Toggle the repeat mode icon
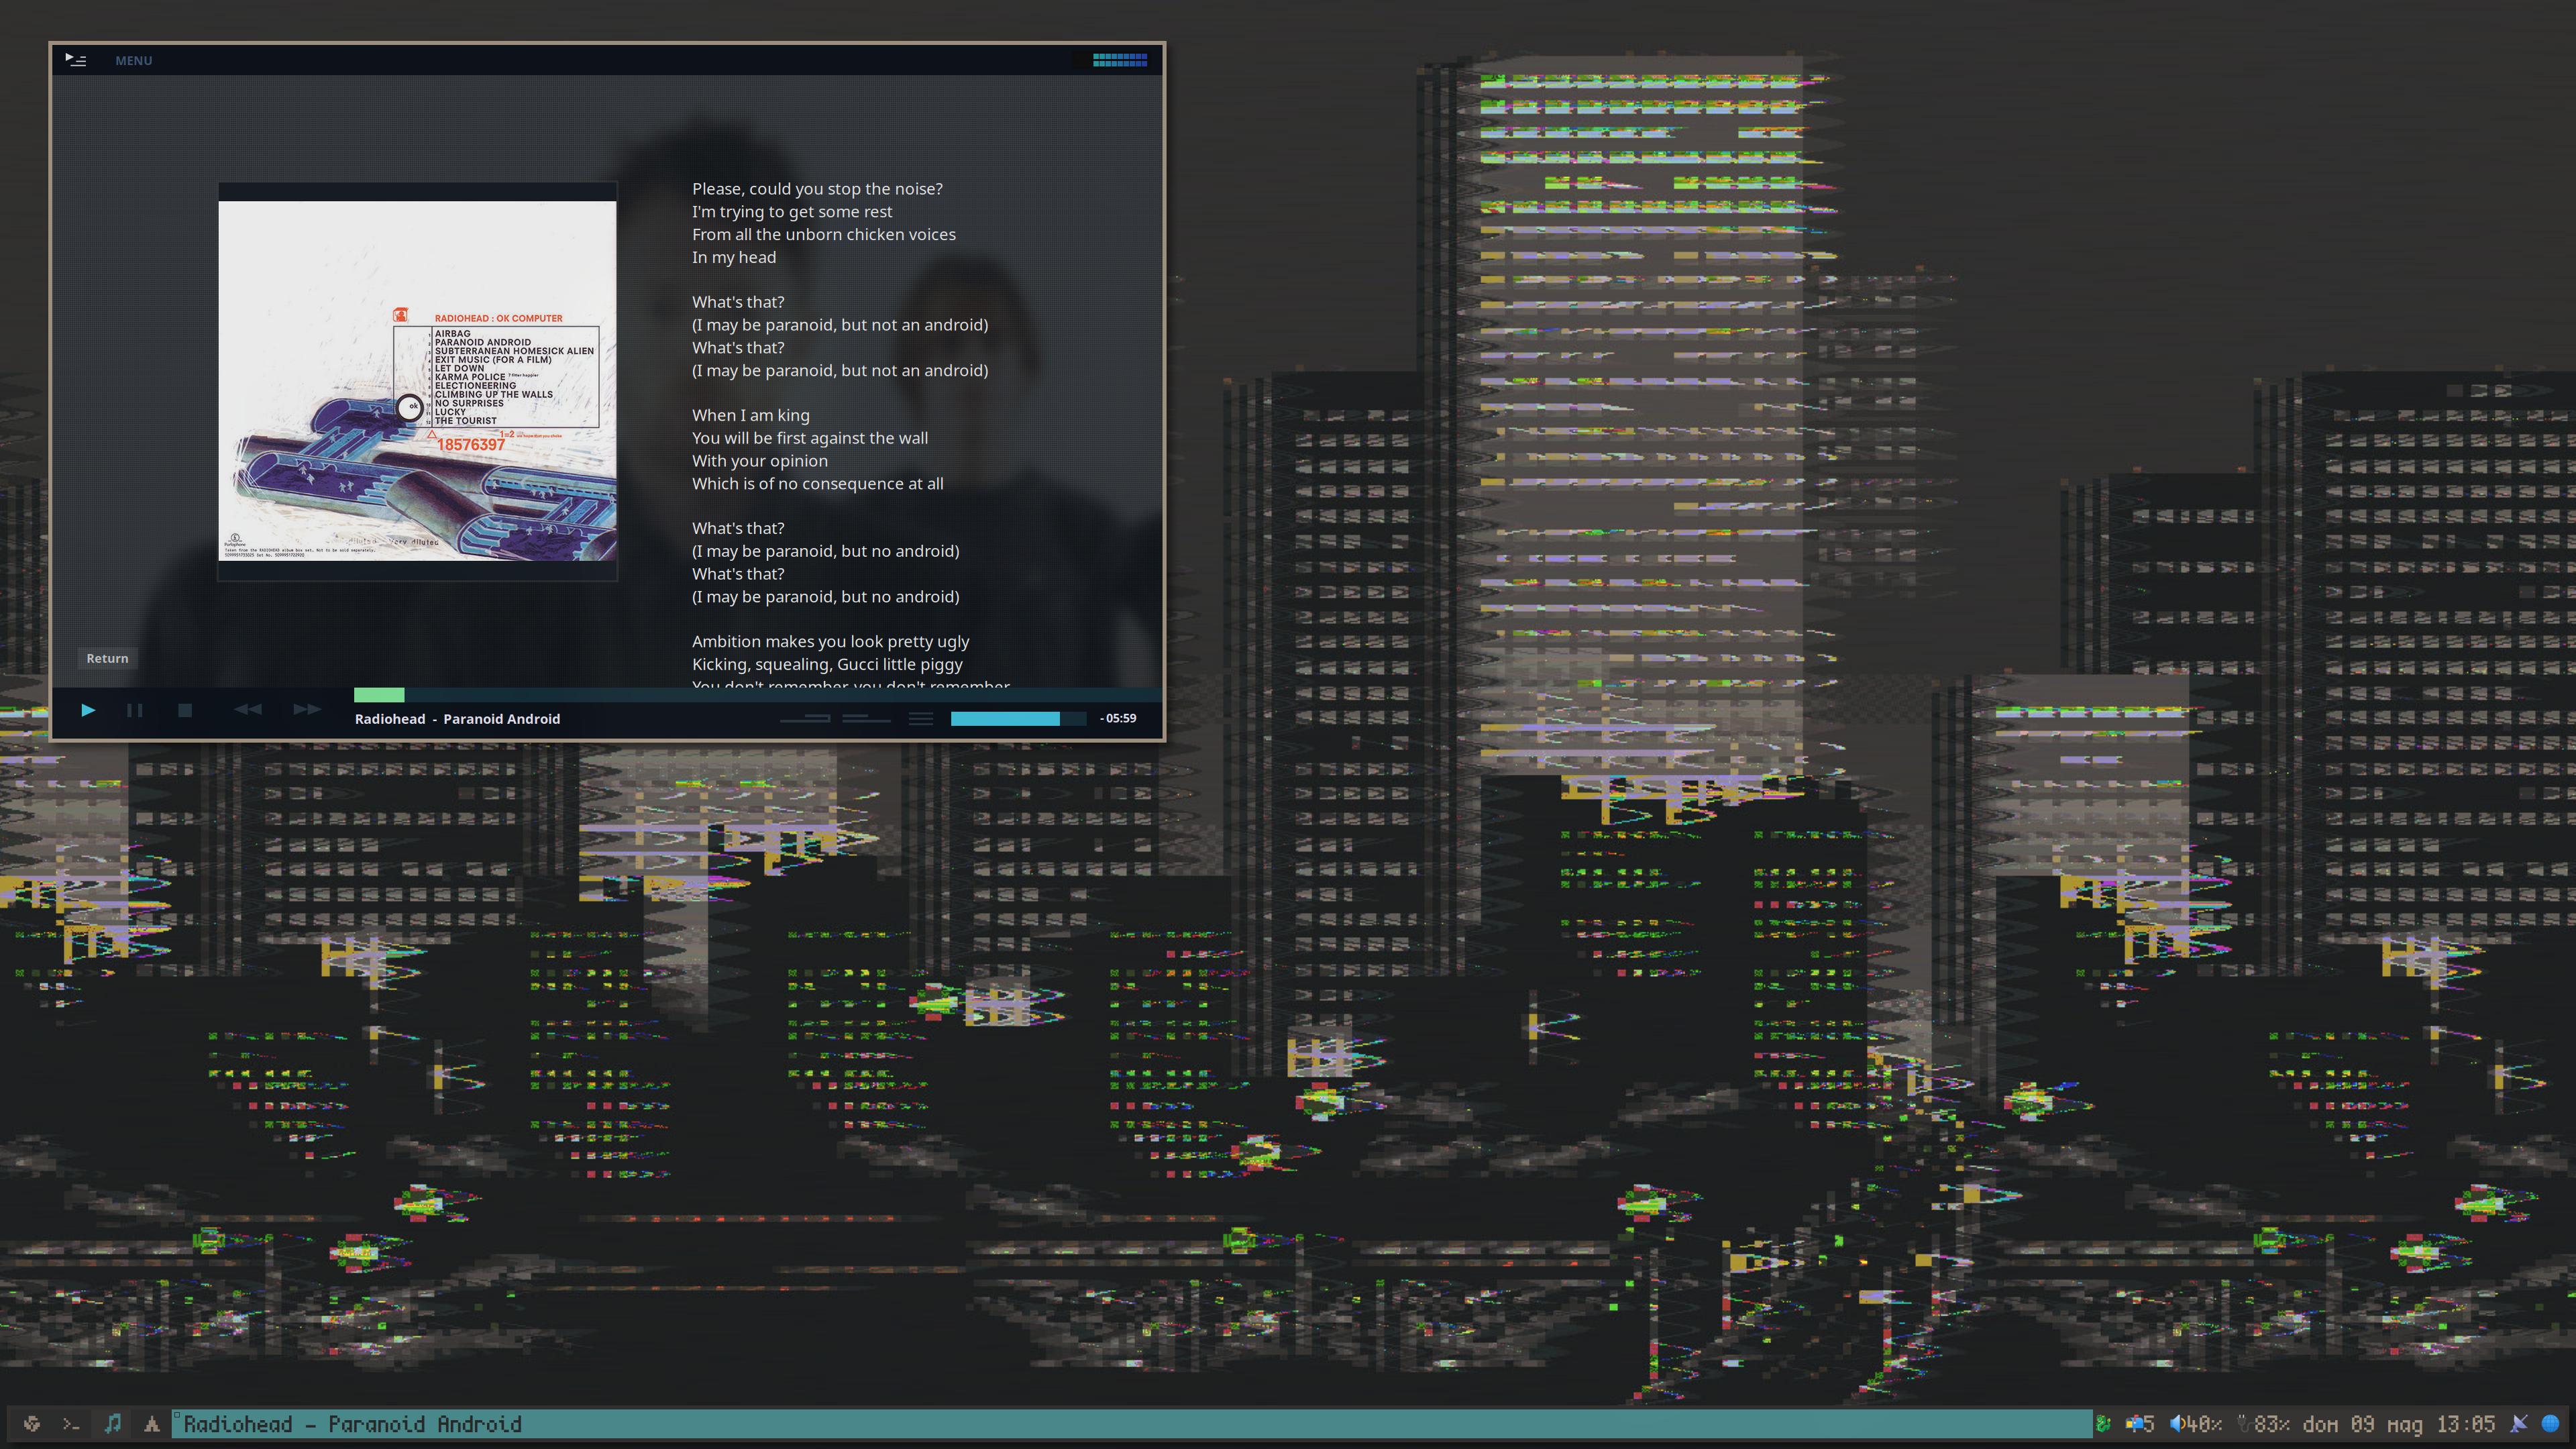Image resolution: width=2576 pixels, height=1449 pixels. tap(804, 718)
